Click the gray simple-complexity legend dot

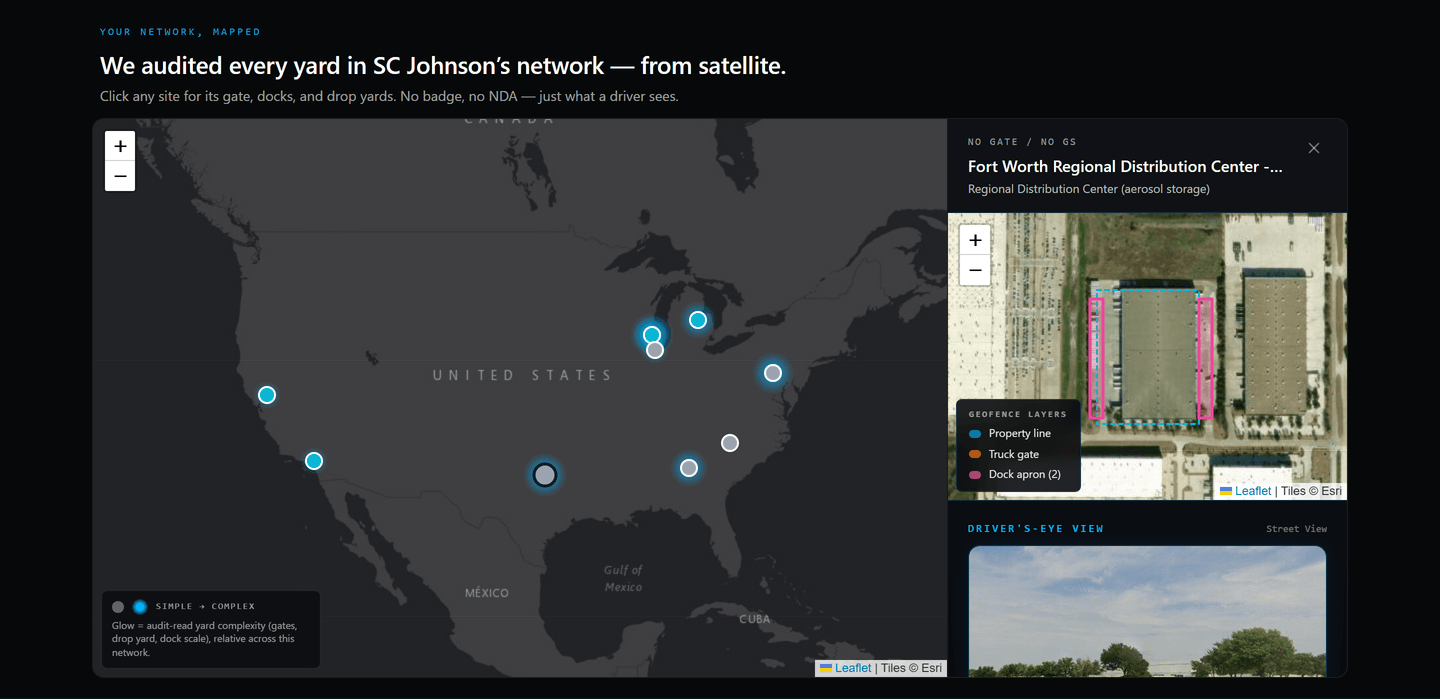pyautogui.click(x=118, y=607)
